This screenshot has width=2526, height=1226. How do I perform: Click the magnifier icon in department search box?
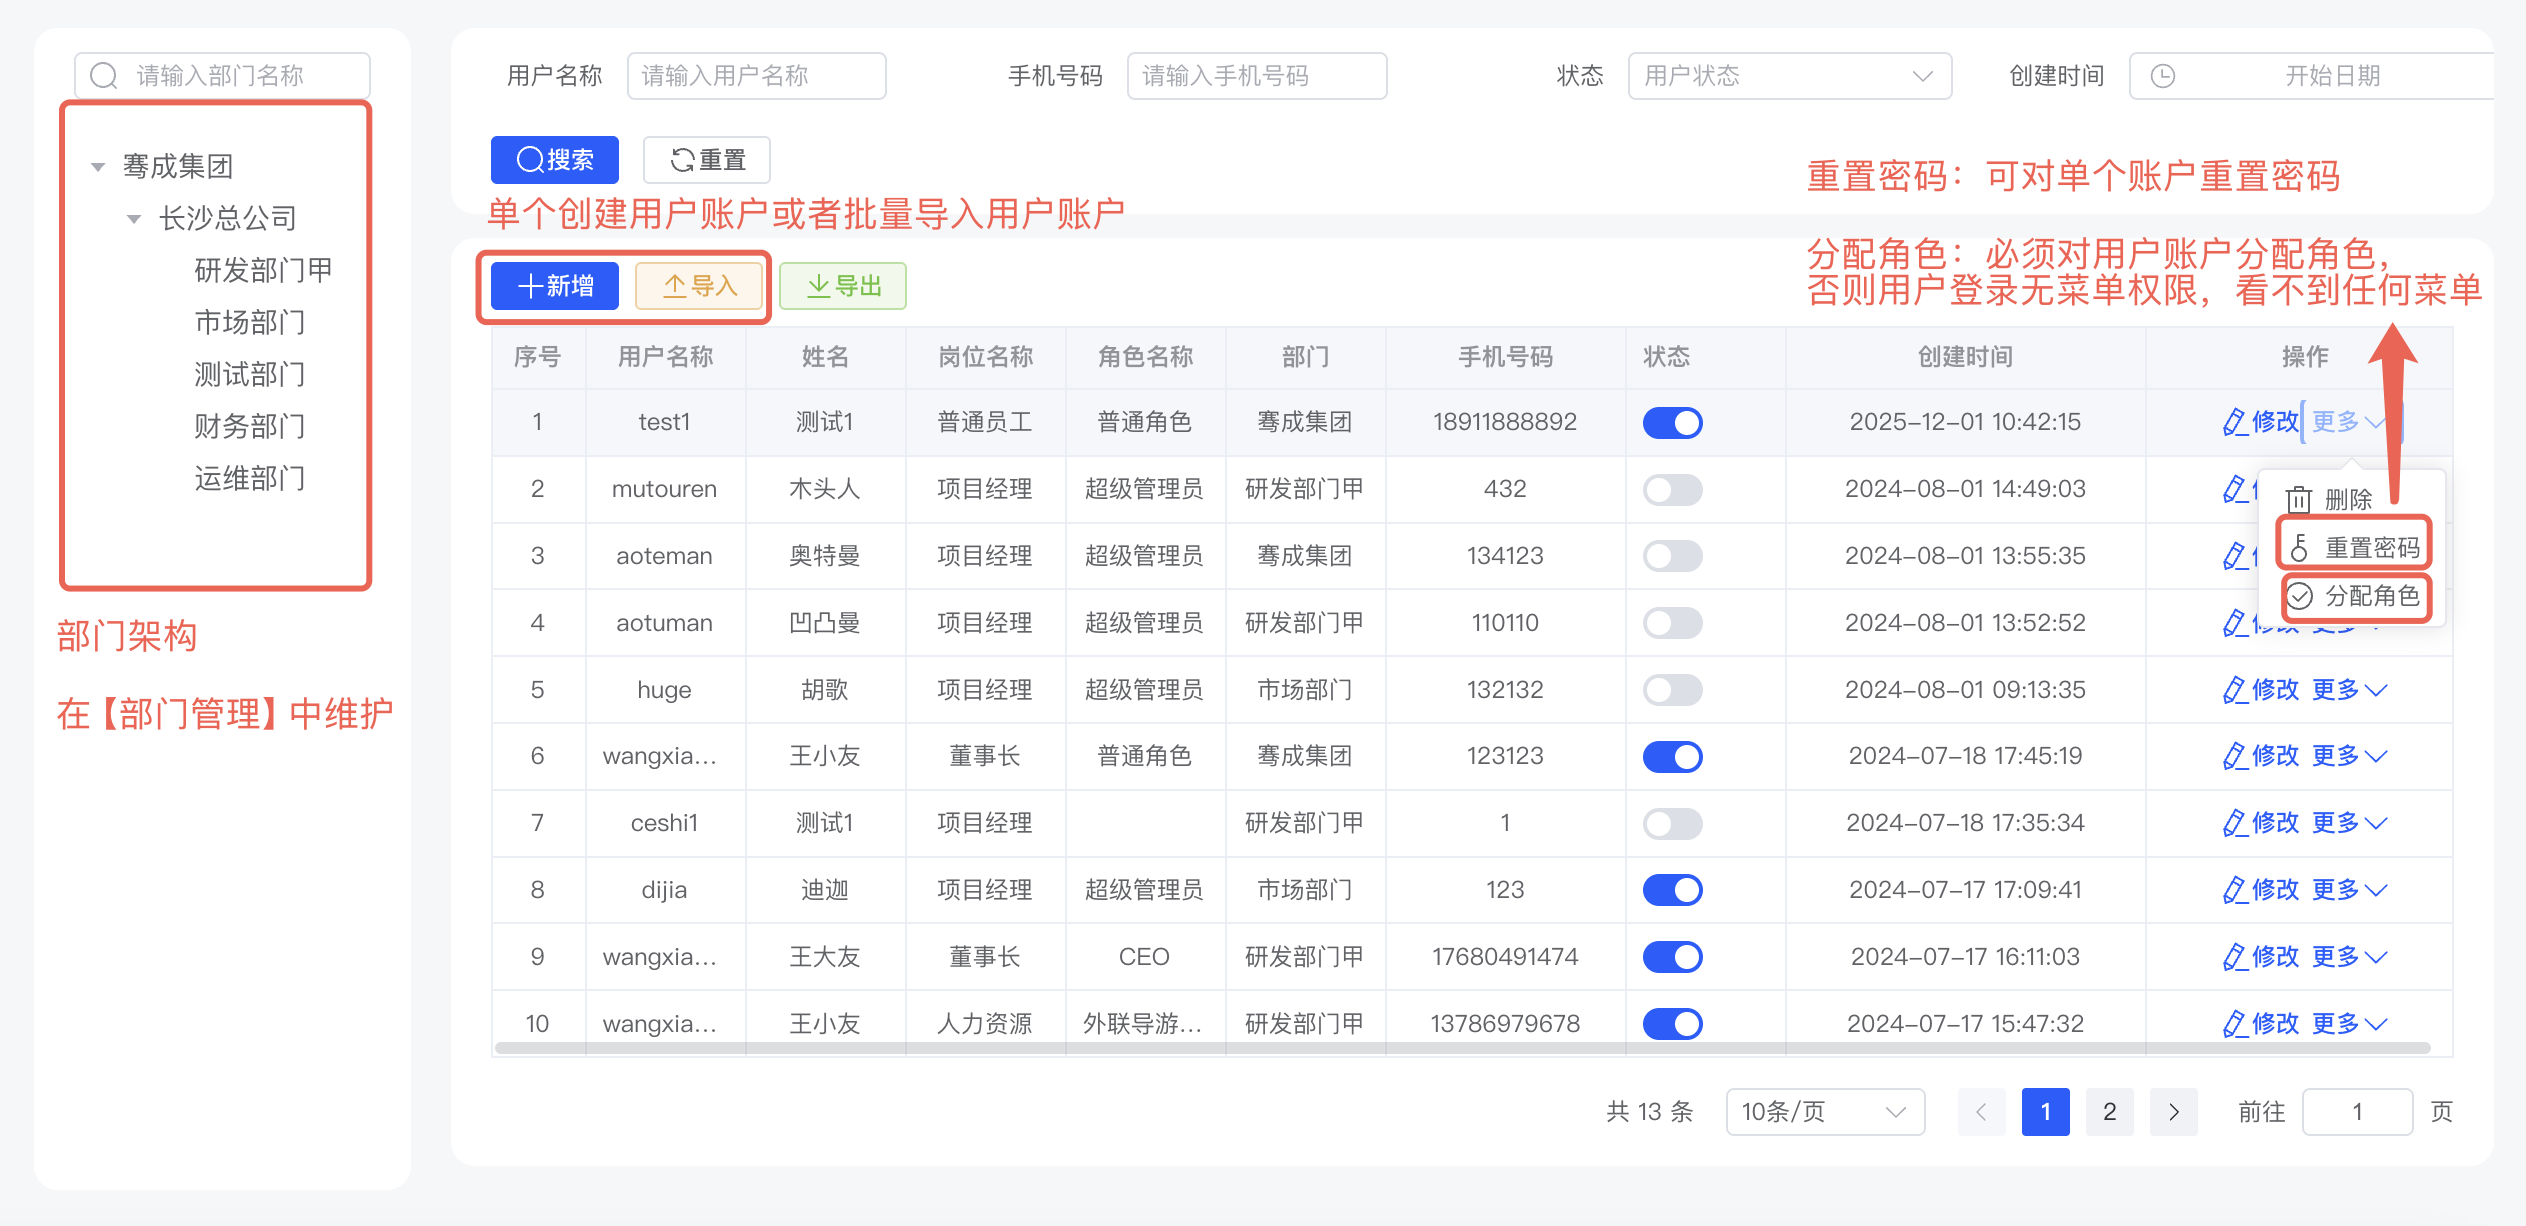click(103, 74)
